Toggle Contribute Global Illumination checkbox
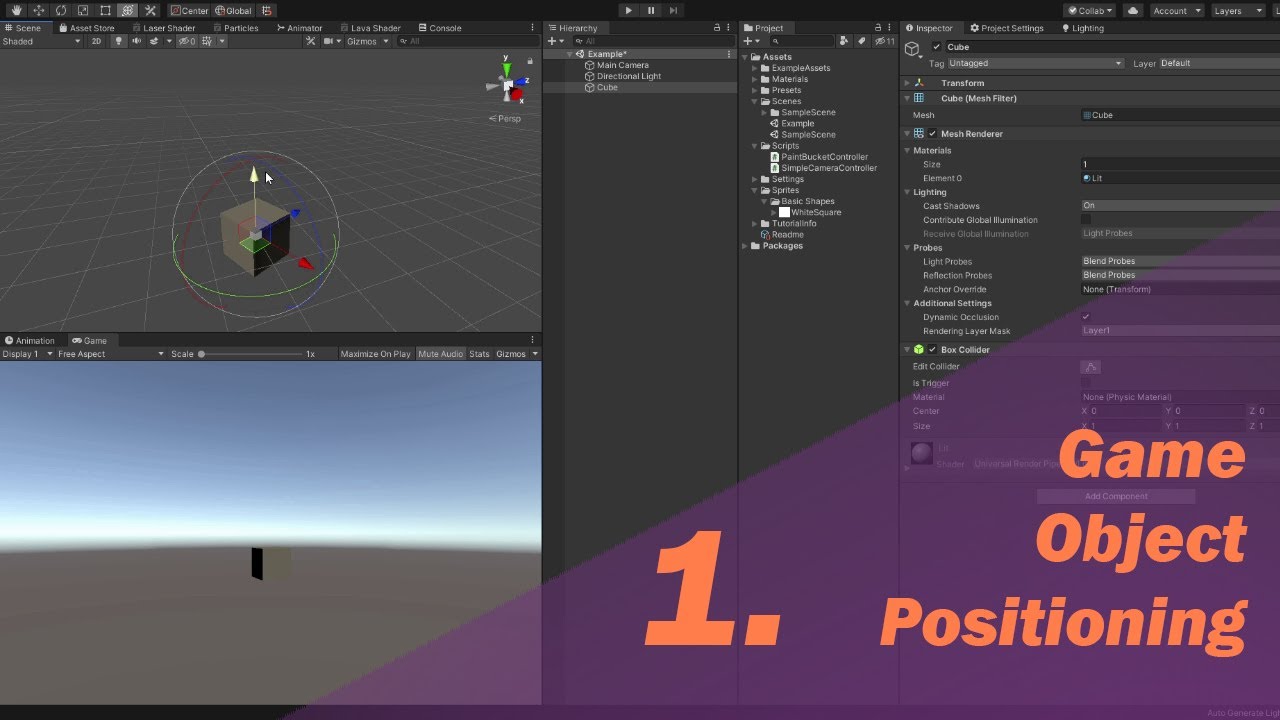The height and width of the screenshot is (720, 1280). [1086, 219]
